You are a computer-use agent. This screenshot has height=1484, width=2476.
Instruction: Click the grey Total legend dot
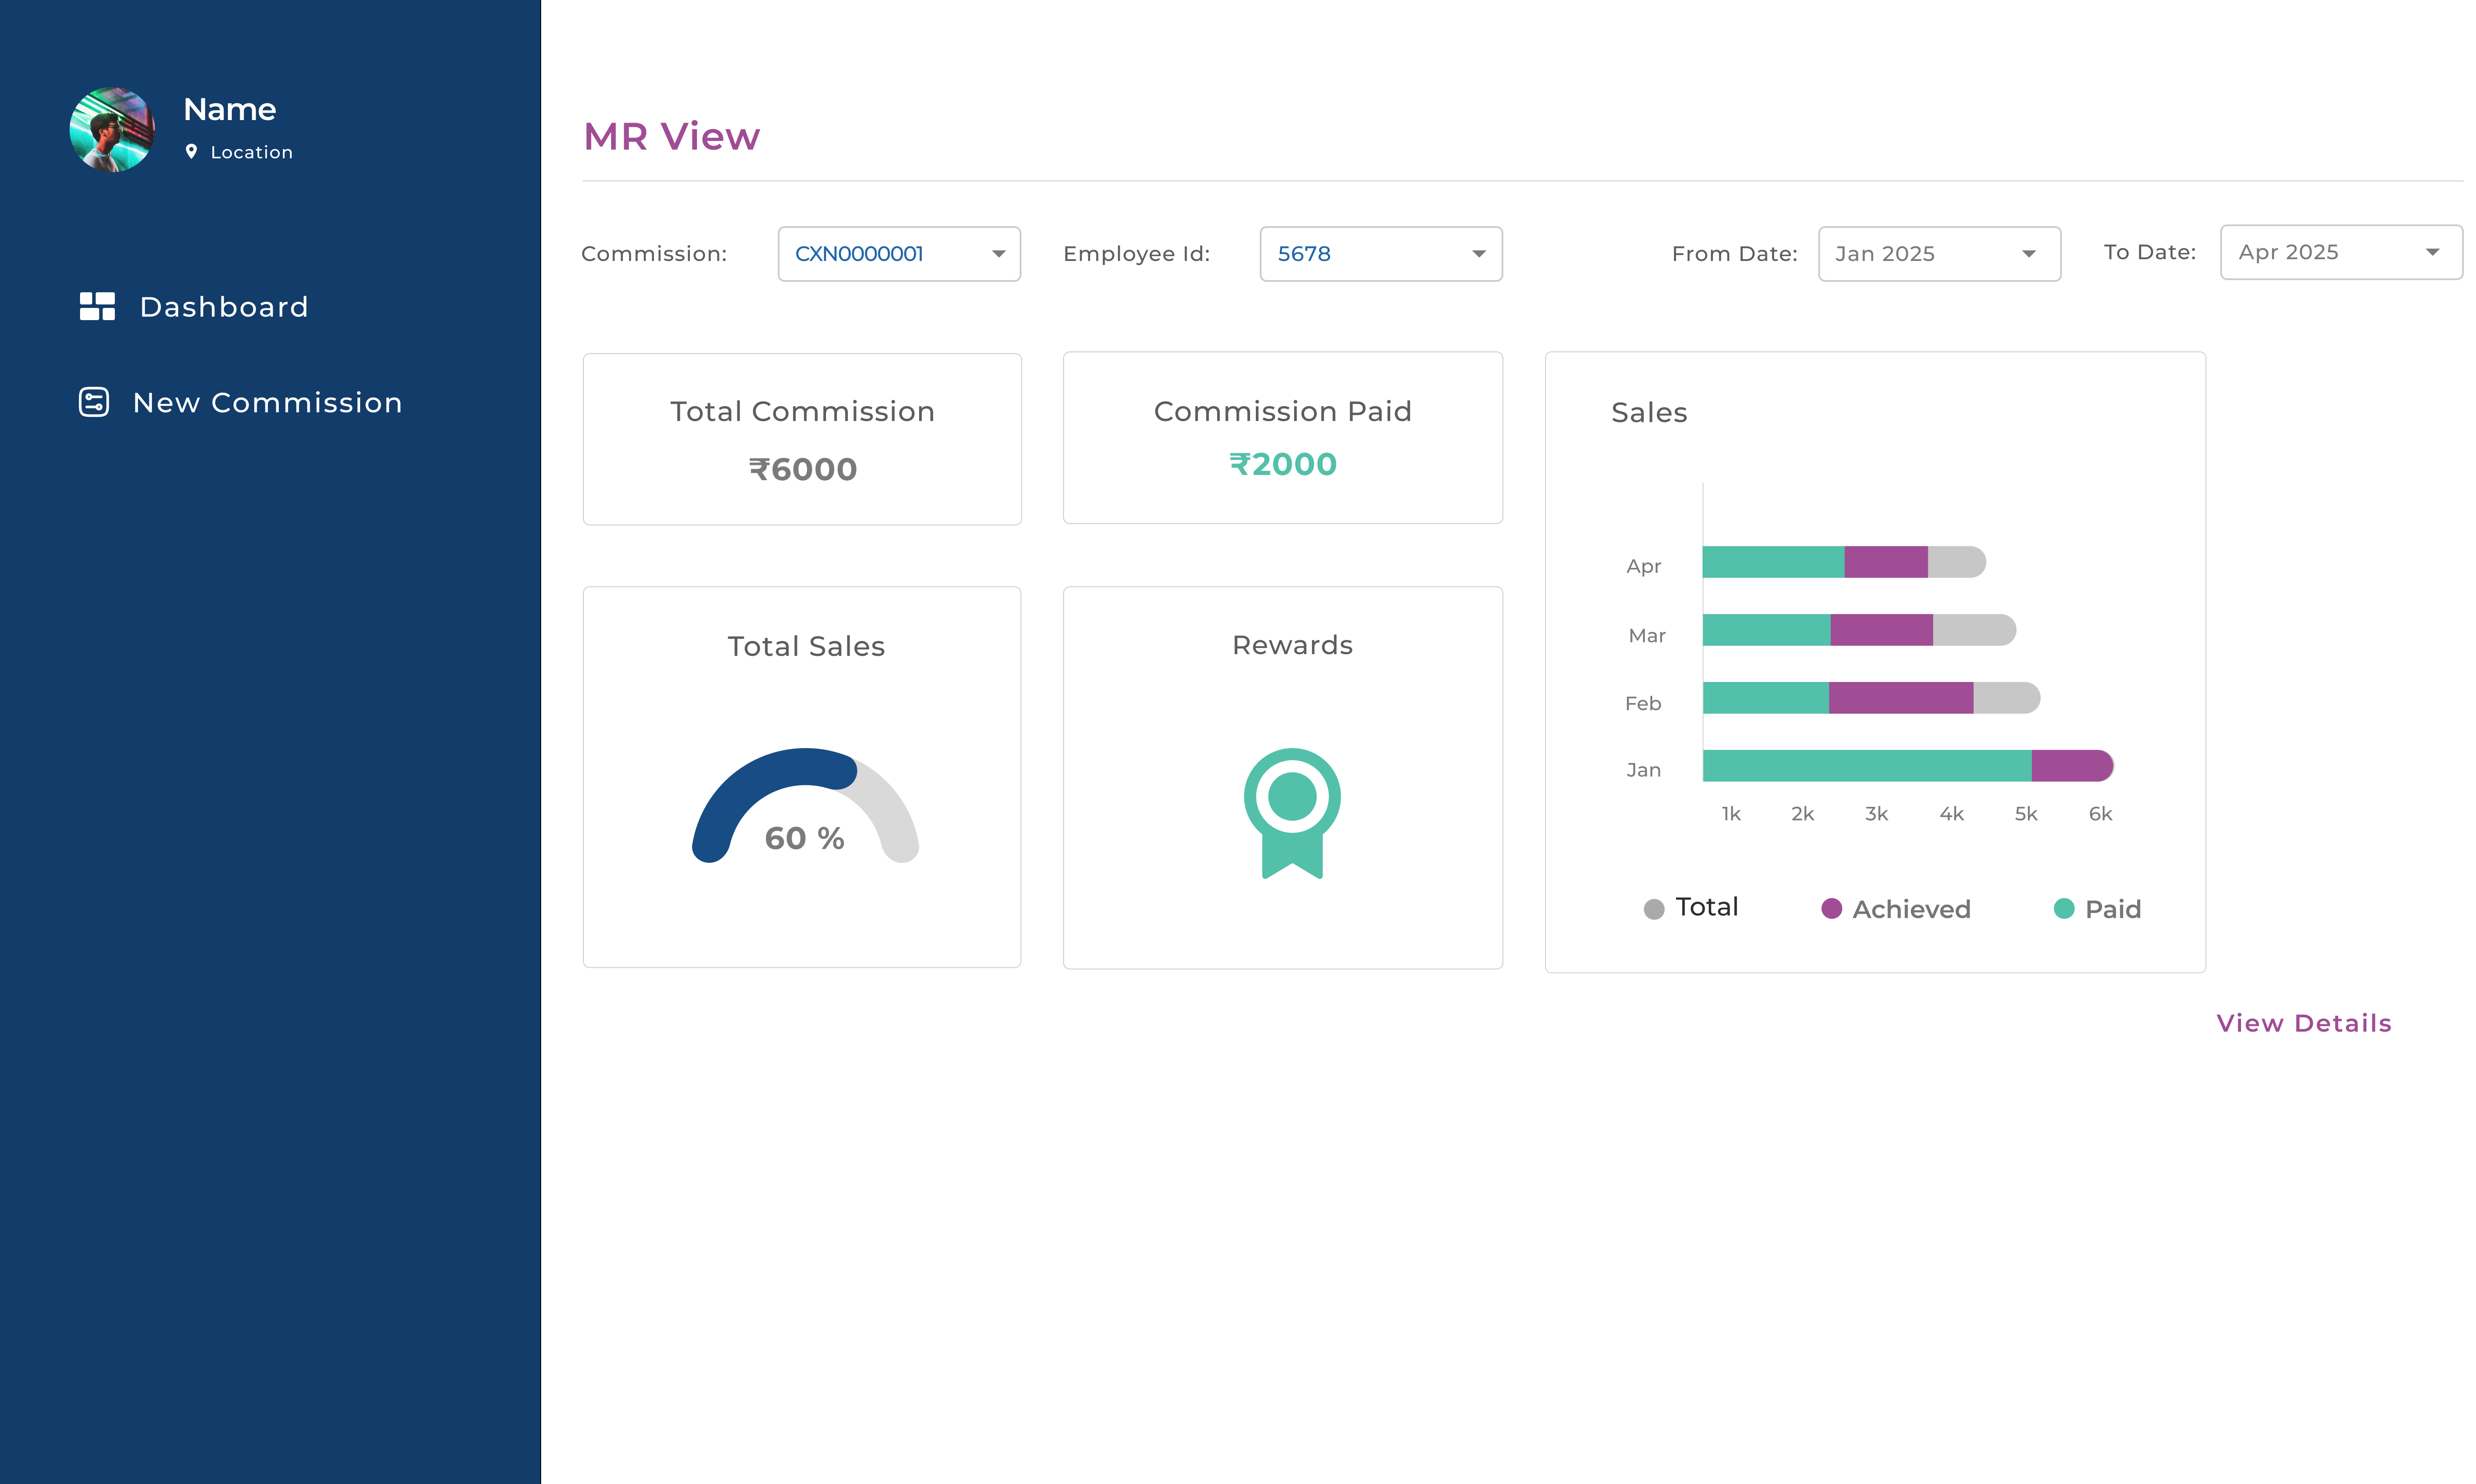point(1654,909)
